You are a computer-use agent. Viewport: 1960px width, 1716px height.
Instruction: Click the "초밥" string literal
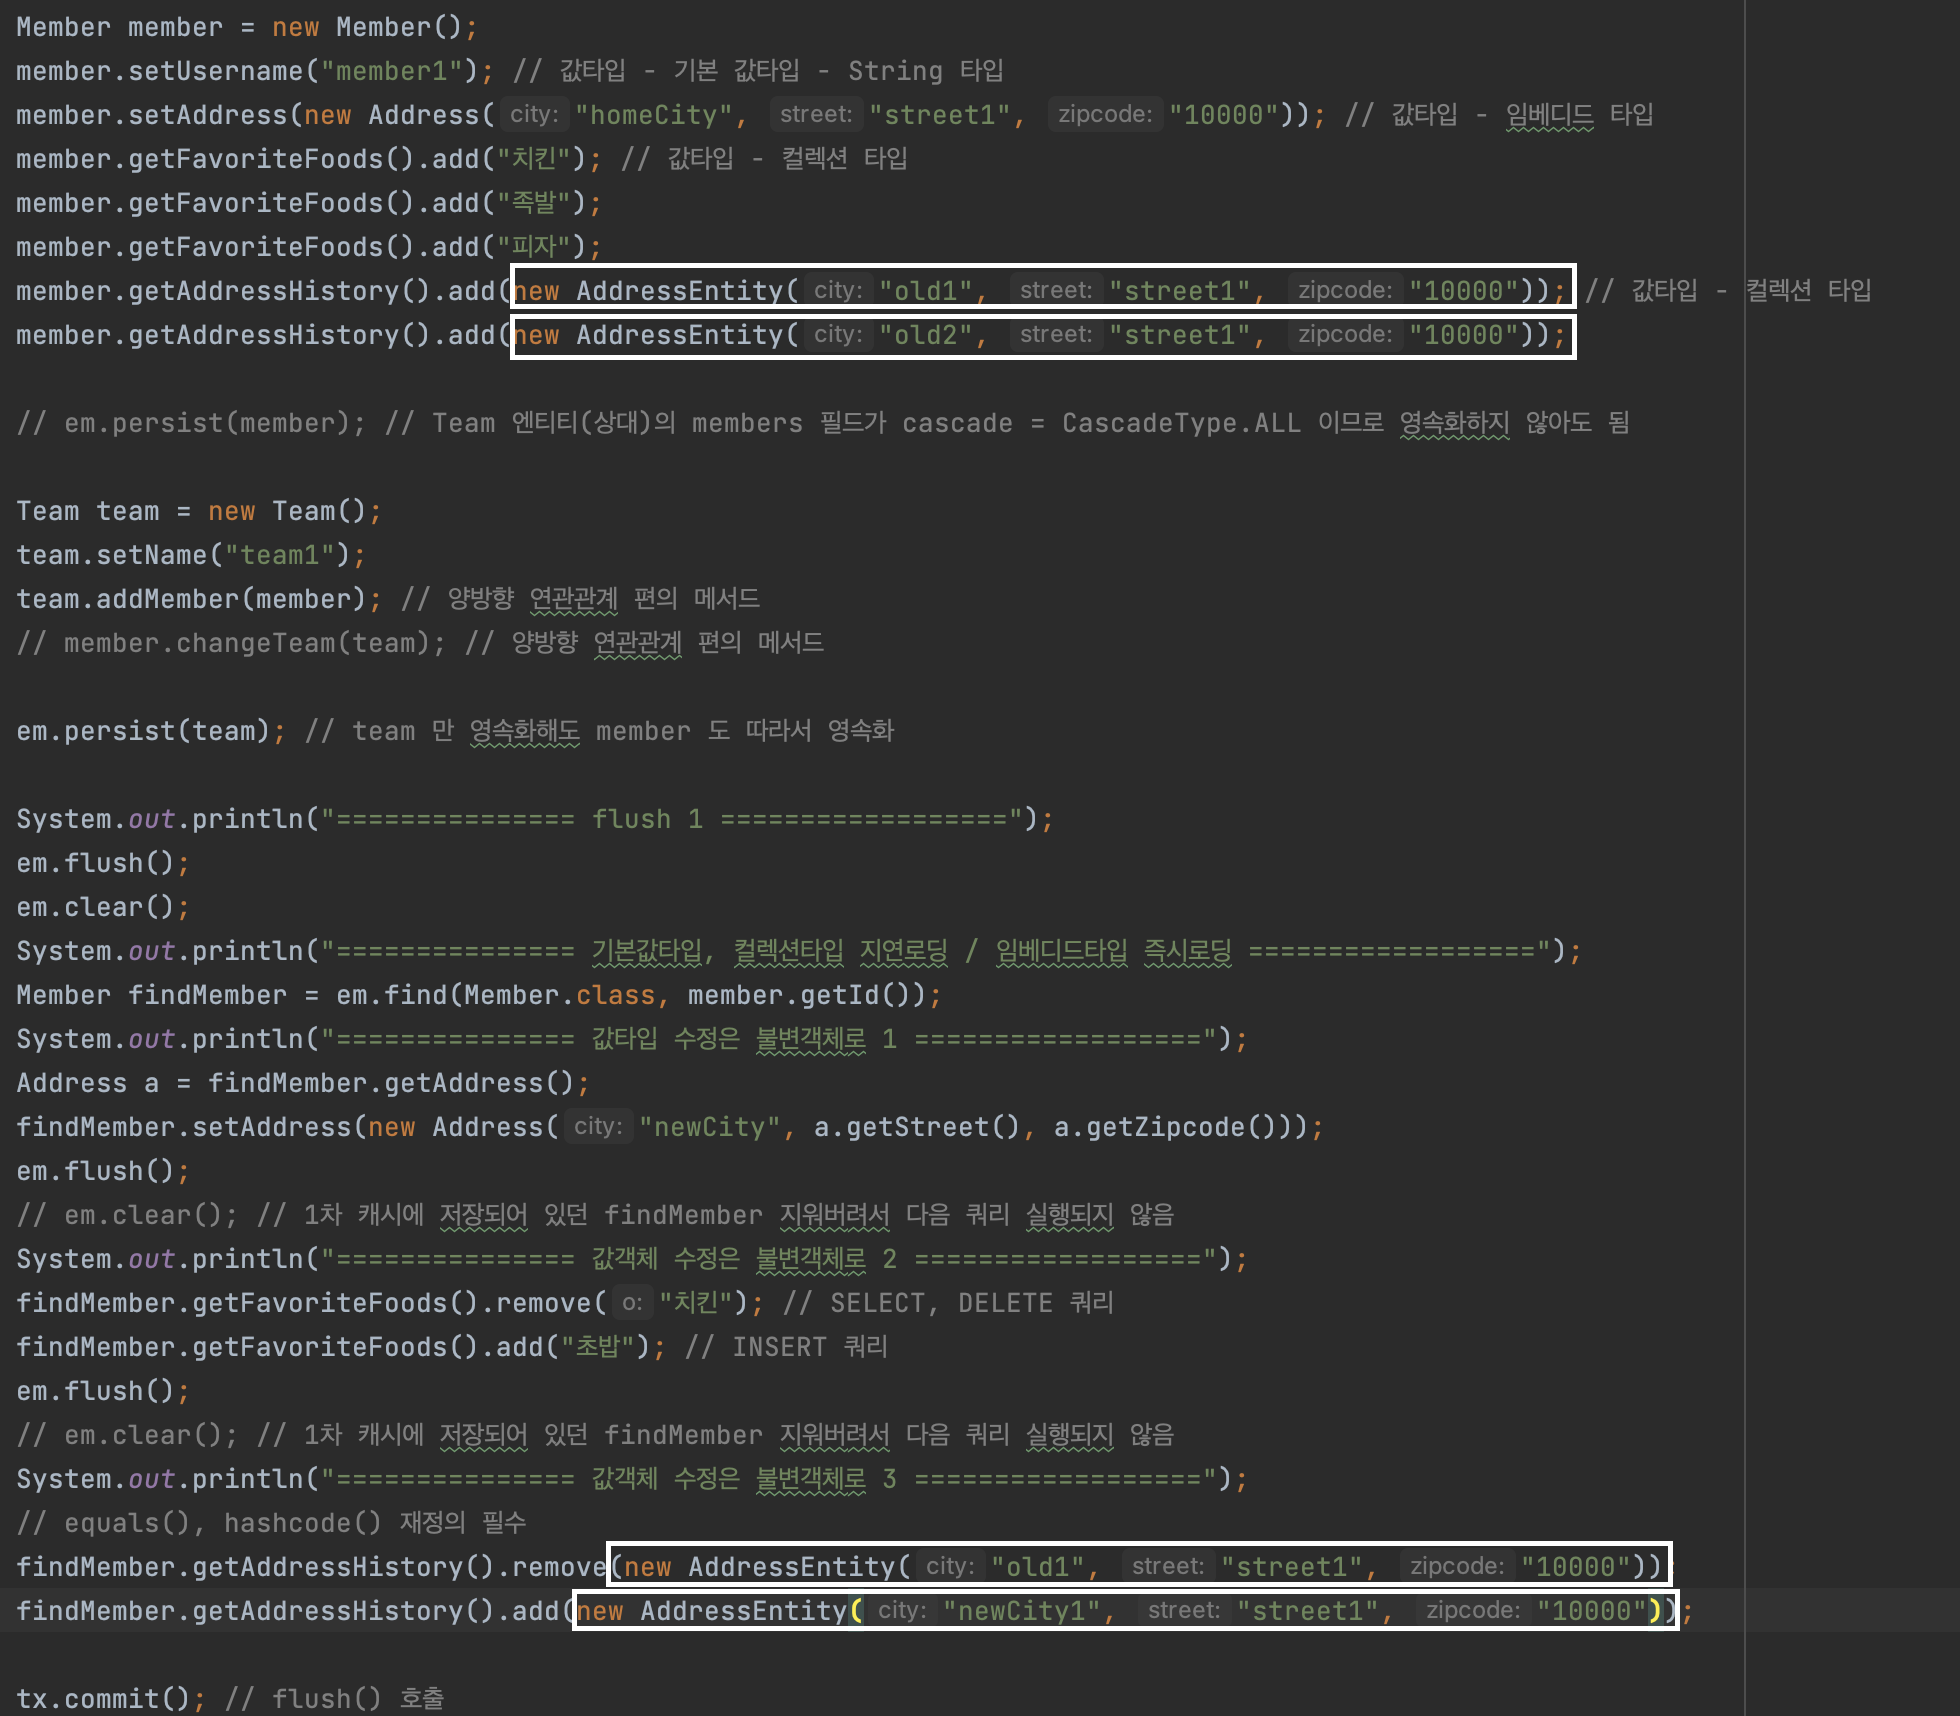tap(597, 1347)
